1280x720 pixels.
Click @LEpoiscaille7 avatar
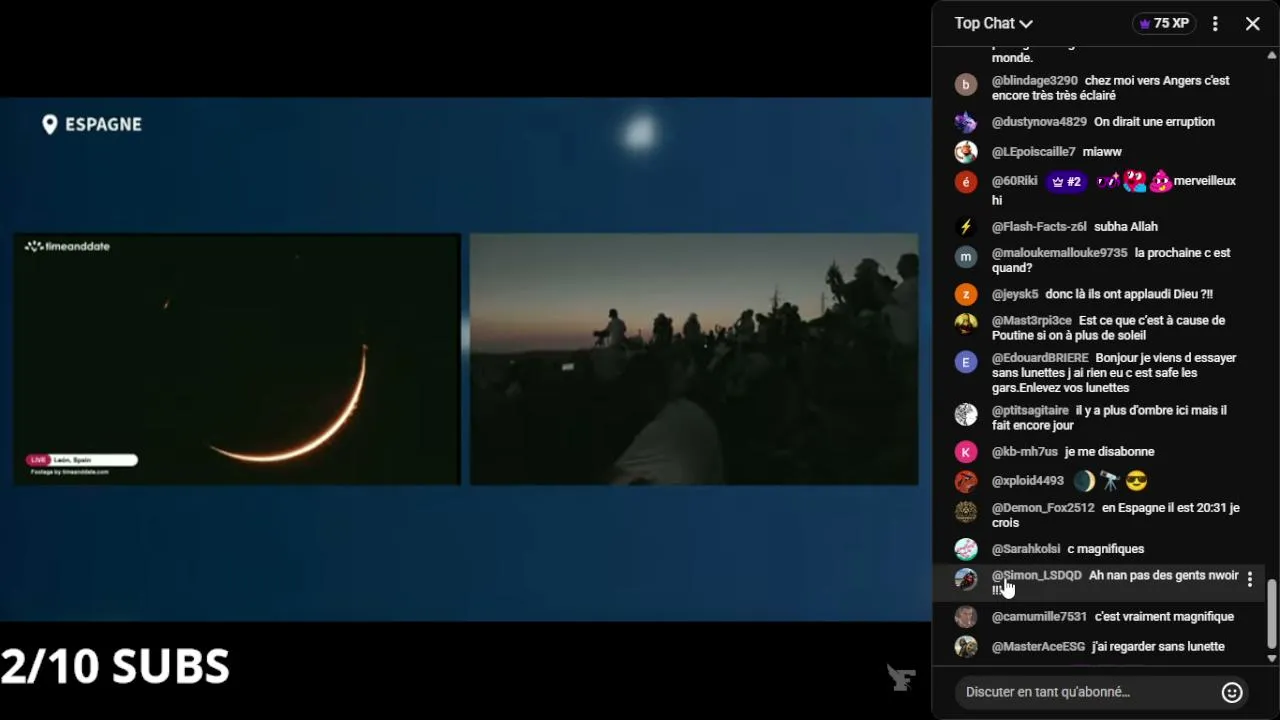(x=965, y=152)
